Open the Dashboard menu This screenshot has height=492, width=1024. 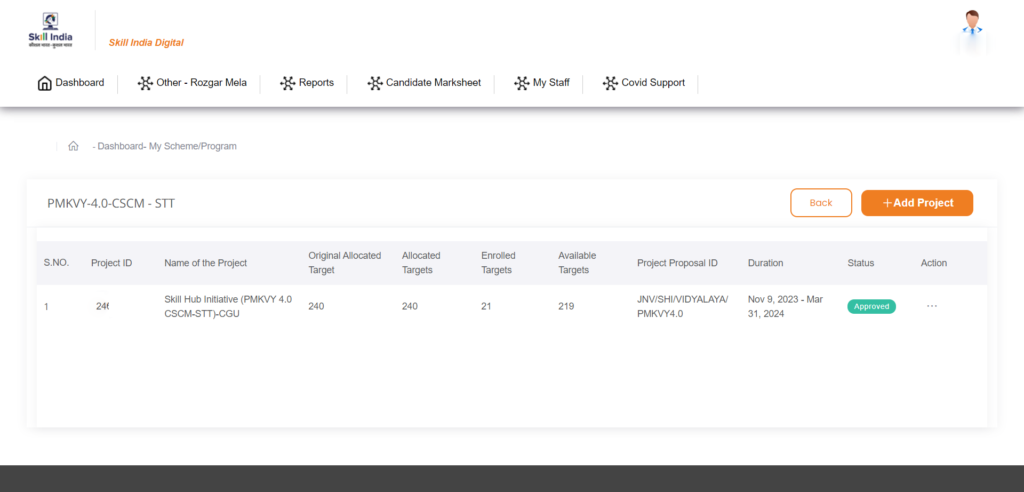pyautogui.click(x=71, y=83)
